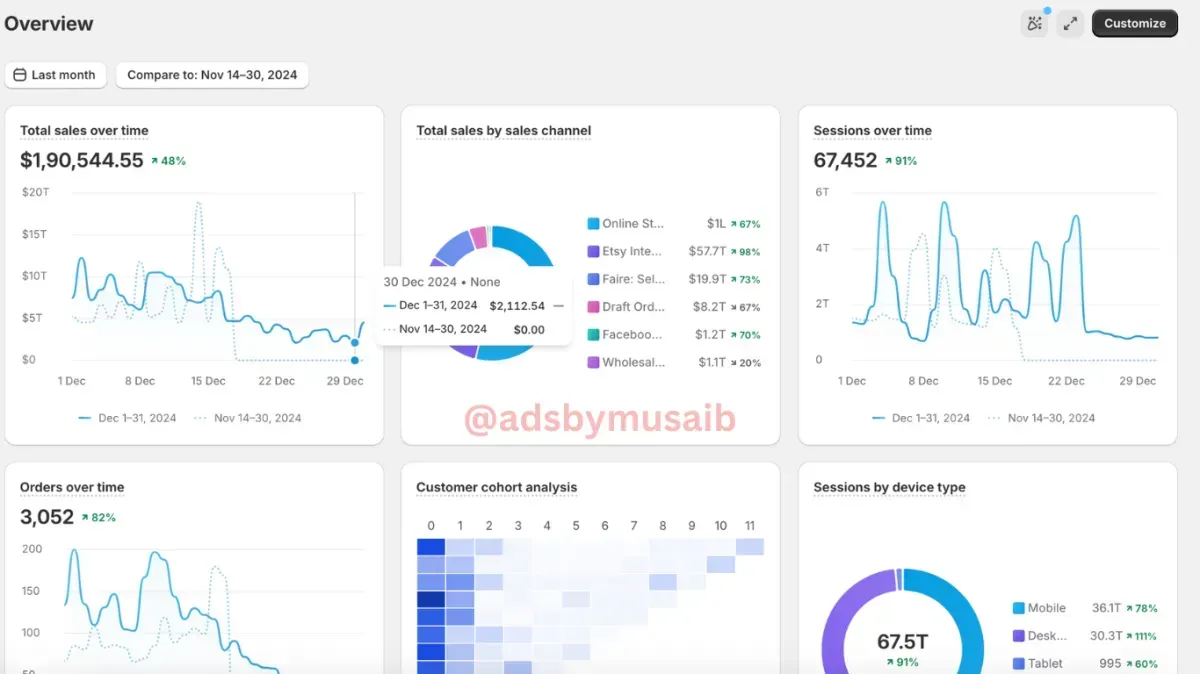Open the Compare to Nov 14–30 selector
The image size is (1200, 674).
pos(212,75)
